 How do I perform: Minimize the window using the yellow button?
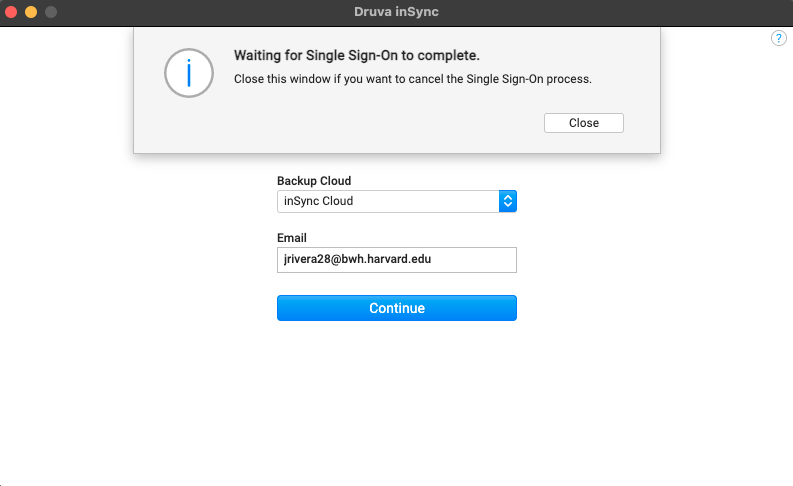tap(31, 12)
